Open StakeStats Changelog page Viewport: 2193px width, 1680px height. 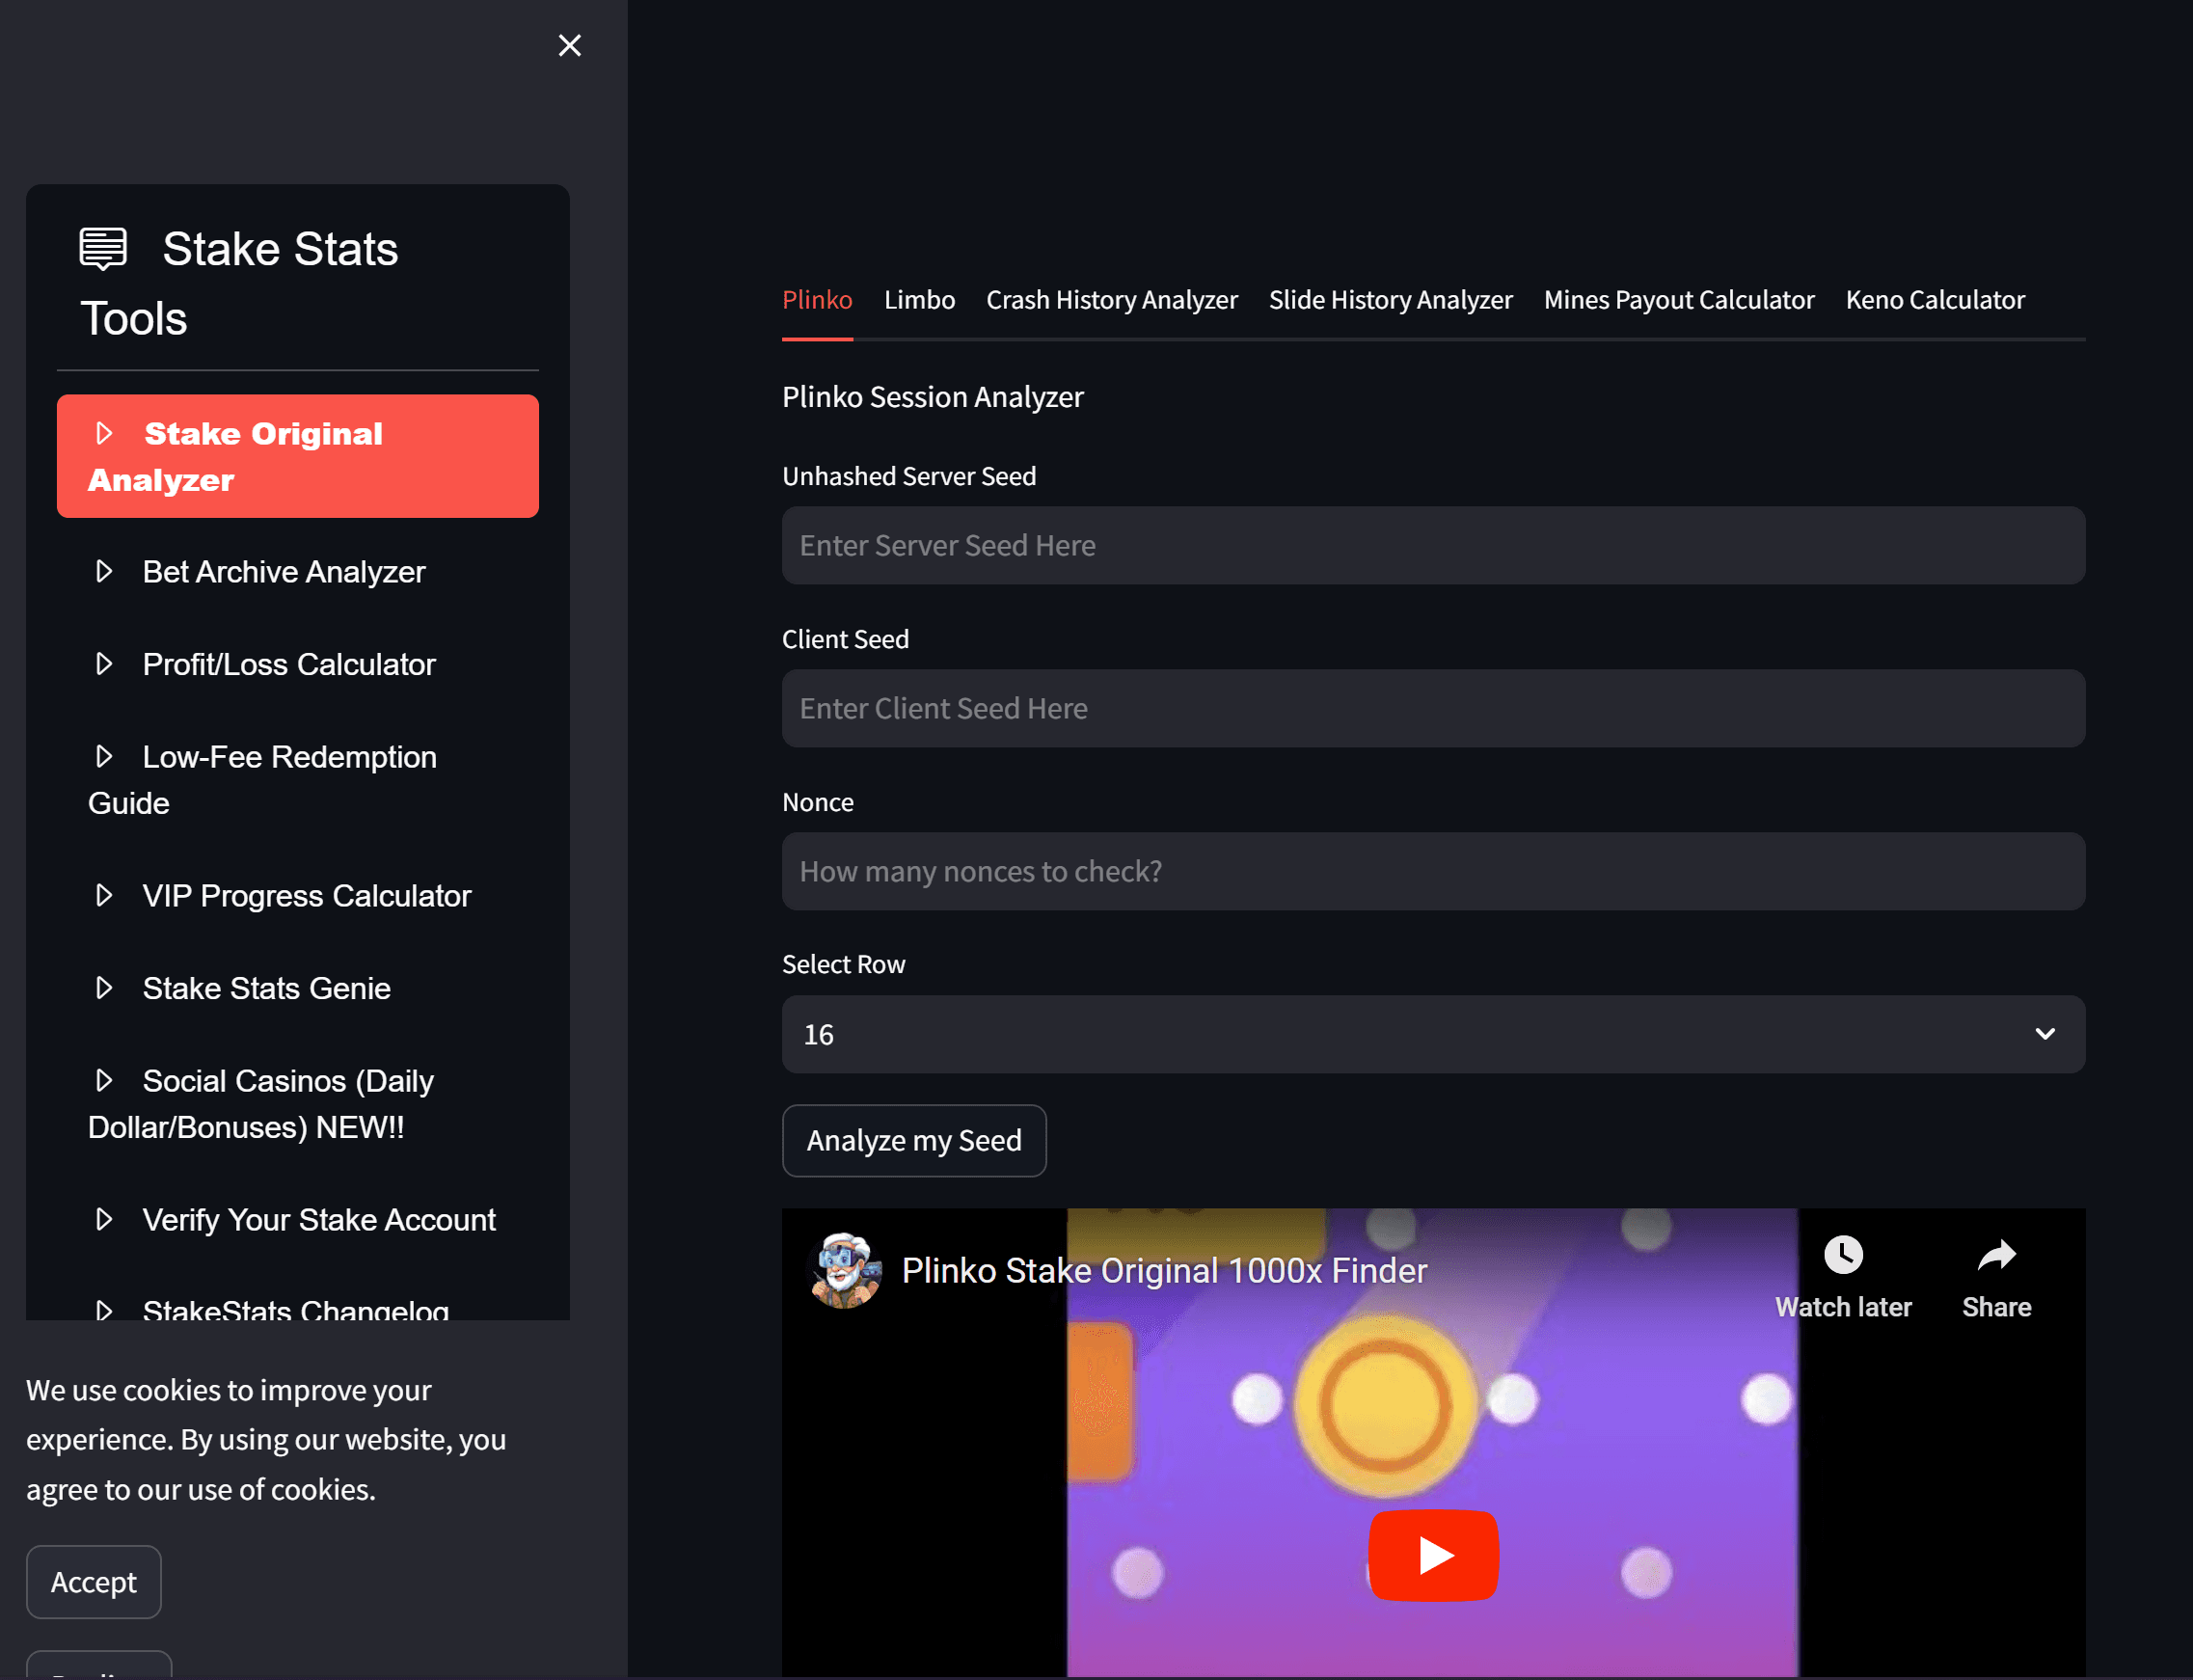(298, 1305)
